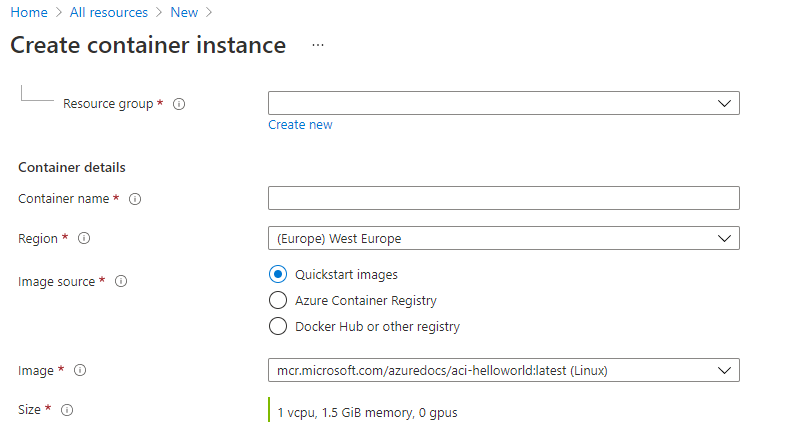Click the Resource group field label
Screen dimensions: 794x422
pos(108,104)
